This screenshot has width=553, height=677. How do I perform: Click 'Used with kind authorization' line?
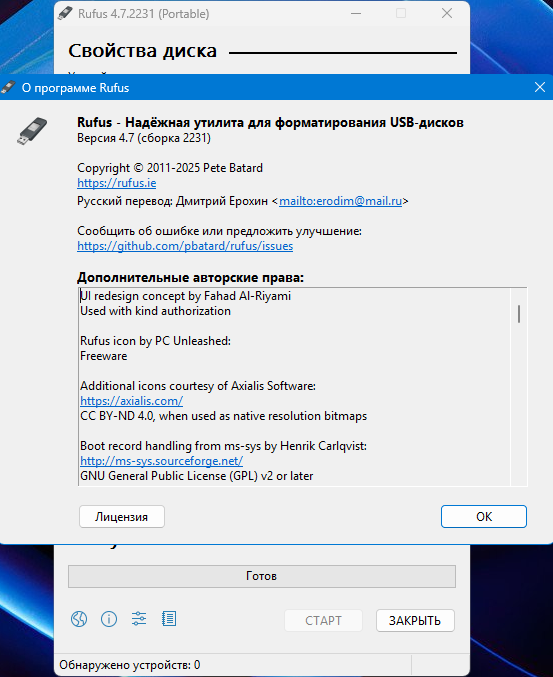(x=155, y=311)
